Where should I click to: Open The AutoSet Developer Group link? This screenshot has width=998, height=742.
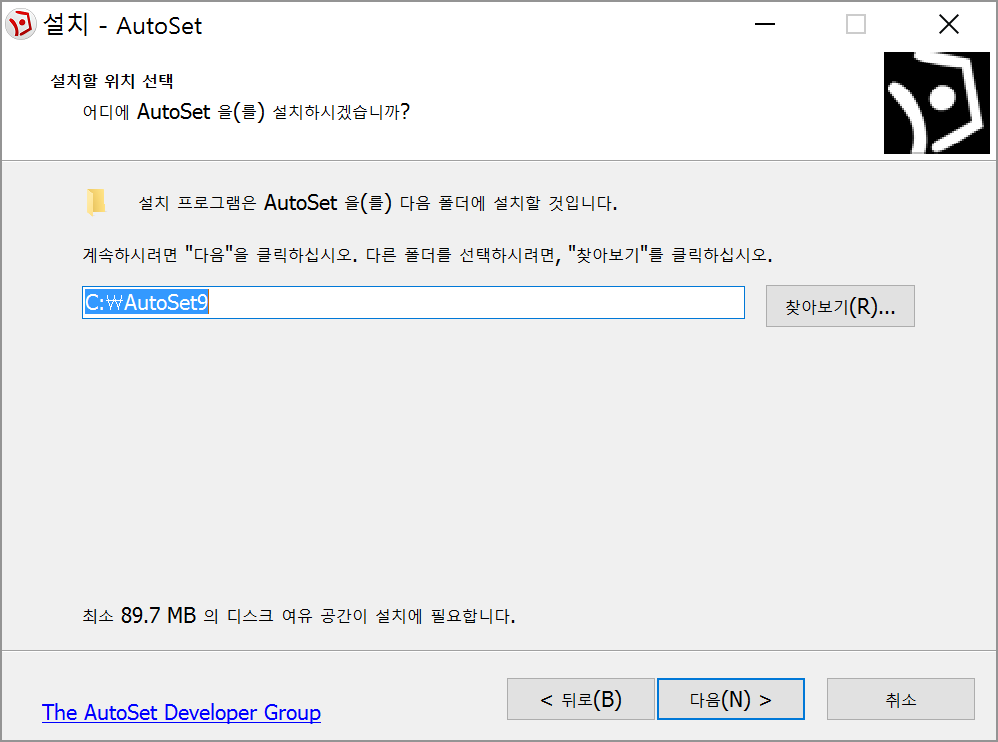[181, 713]
